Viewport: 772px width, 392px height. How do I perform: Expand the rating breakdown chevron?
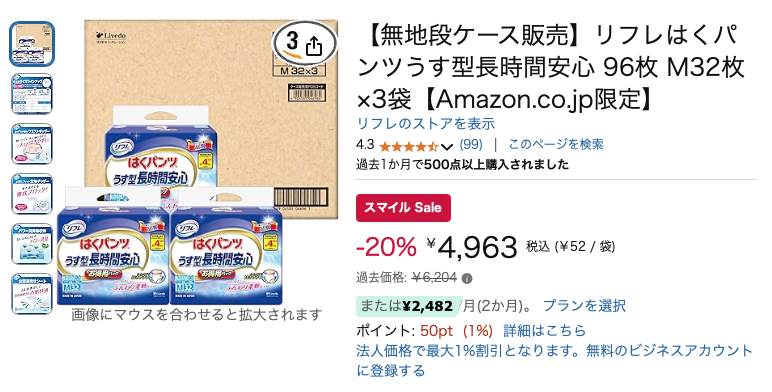coord(447,146)
